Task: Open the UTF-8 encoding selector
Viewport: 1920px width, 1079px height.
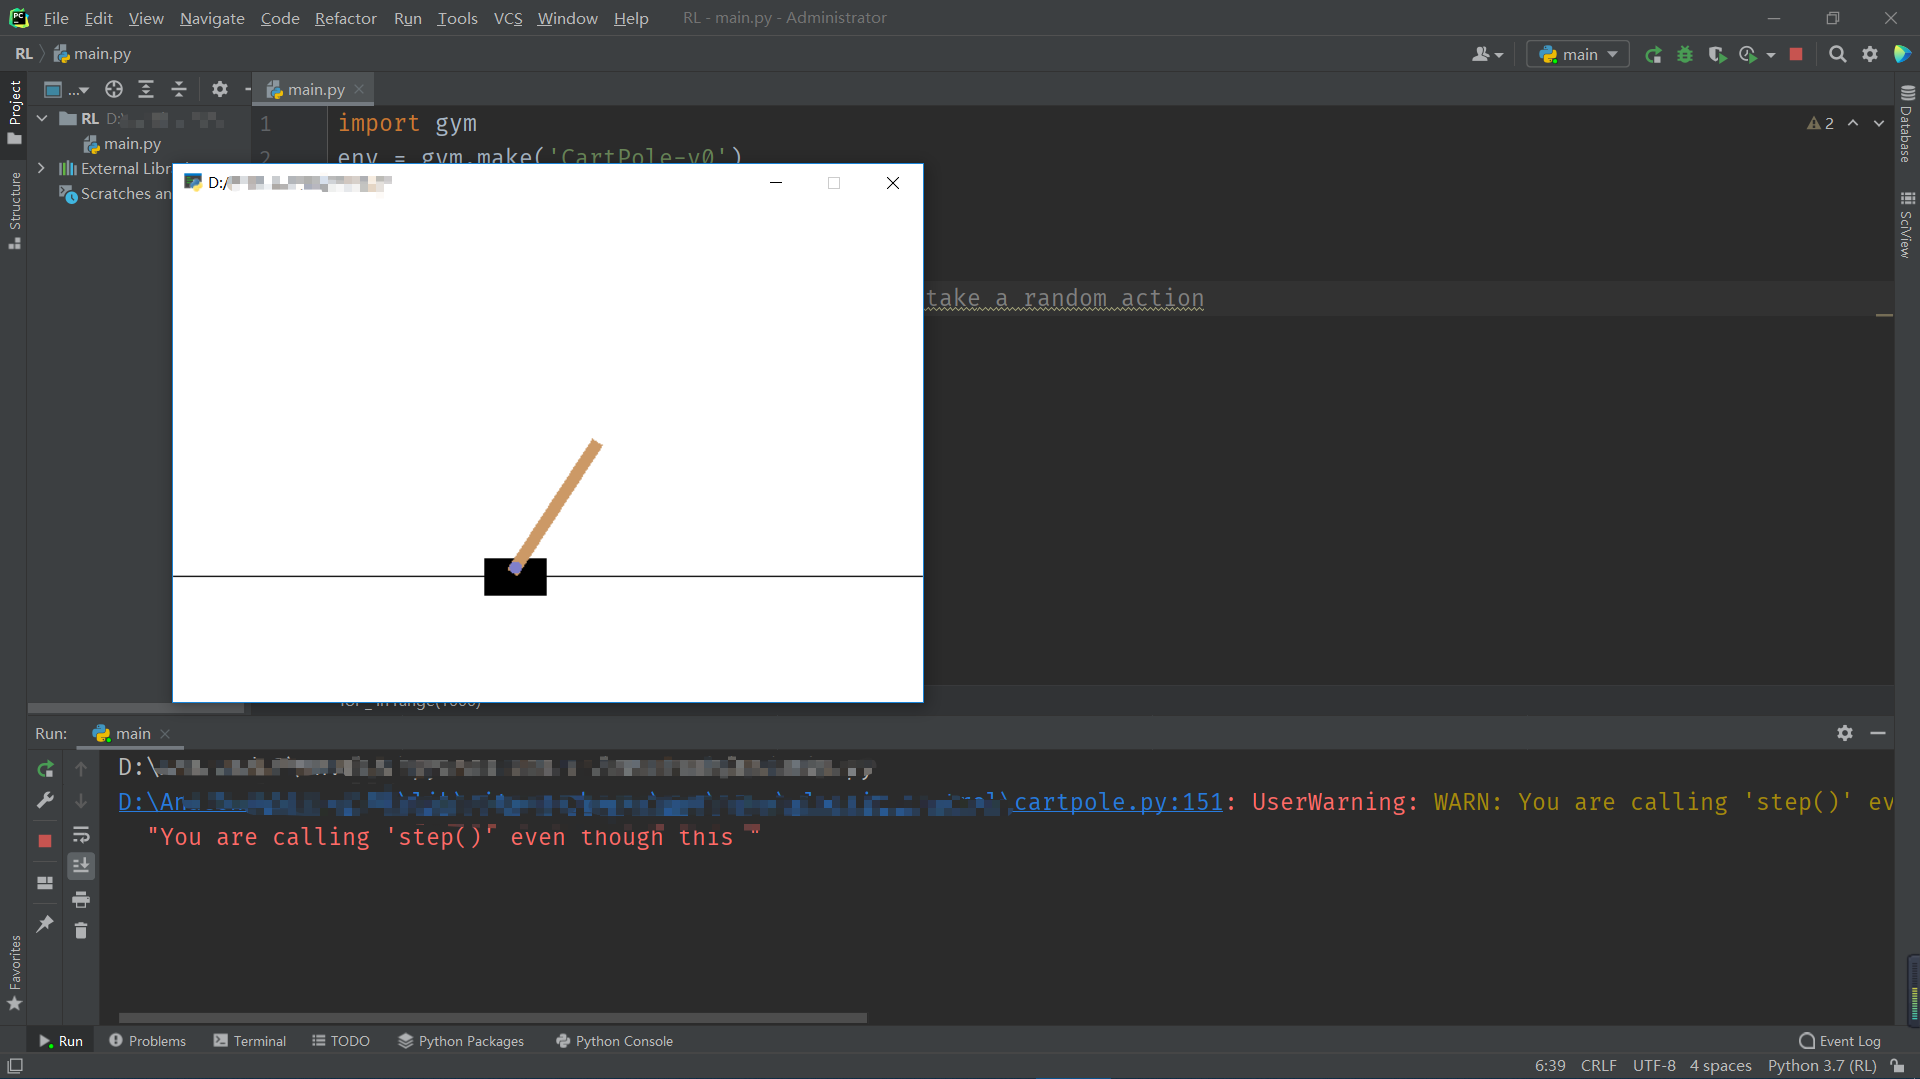Action: pyautogui.click(x=1654, y=1066)
